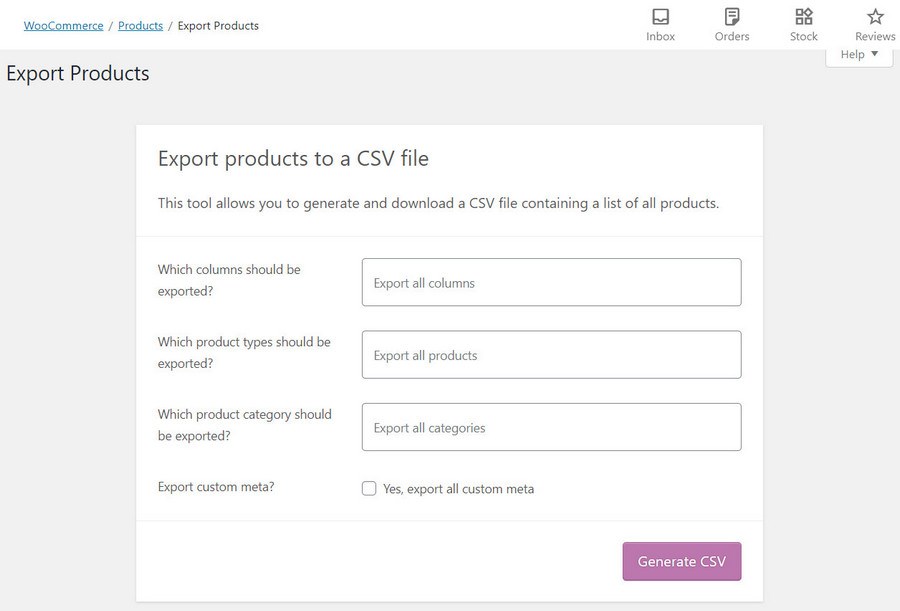The width and height of the screenshot is (900, 611).
Task: Enable export all custom meta checkbox
Action: pos(369,489)
